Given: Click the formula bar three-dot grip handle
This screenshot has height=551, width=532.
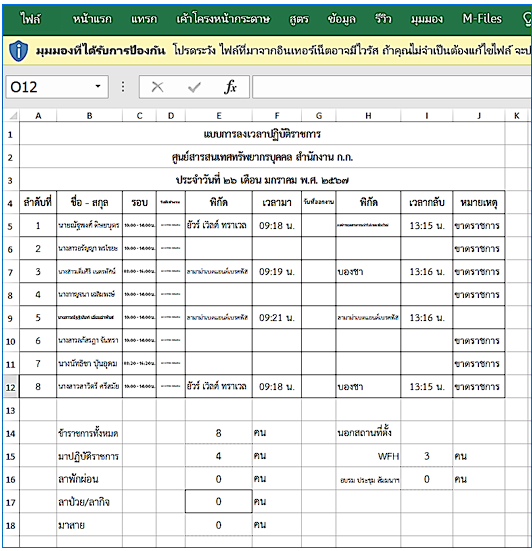Looking at the screenshot, I should [x=123, y=87].
